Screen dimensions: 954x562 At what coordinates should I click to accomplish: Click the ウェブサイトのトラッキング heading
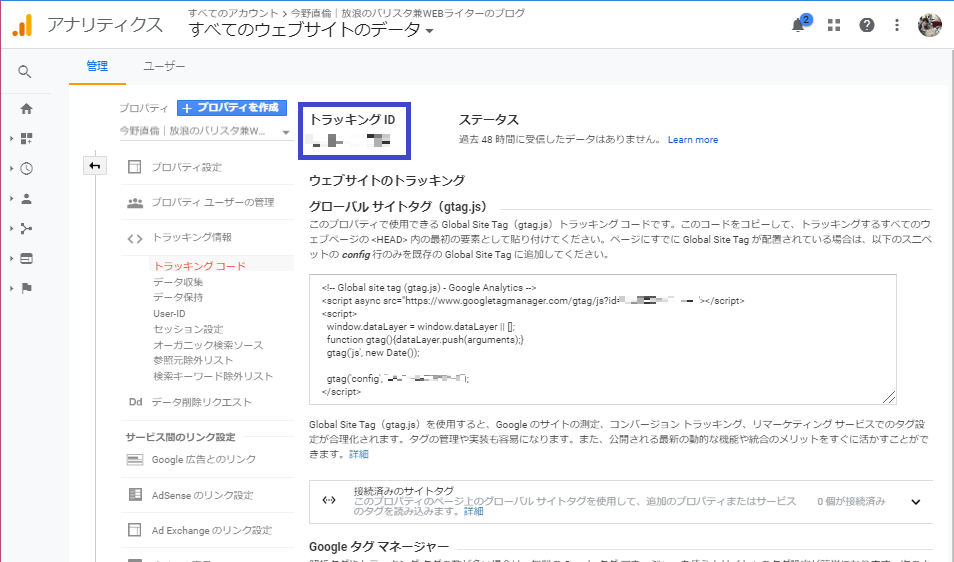(387, 180)
